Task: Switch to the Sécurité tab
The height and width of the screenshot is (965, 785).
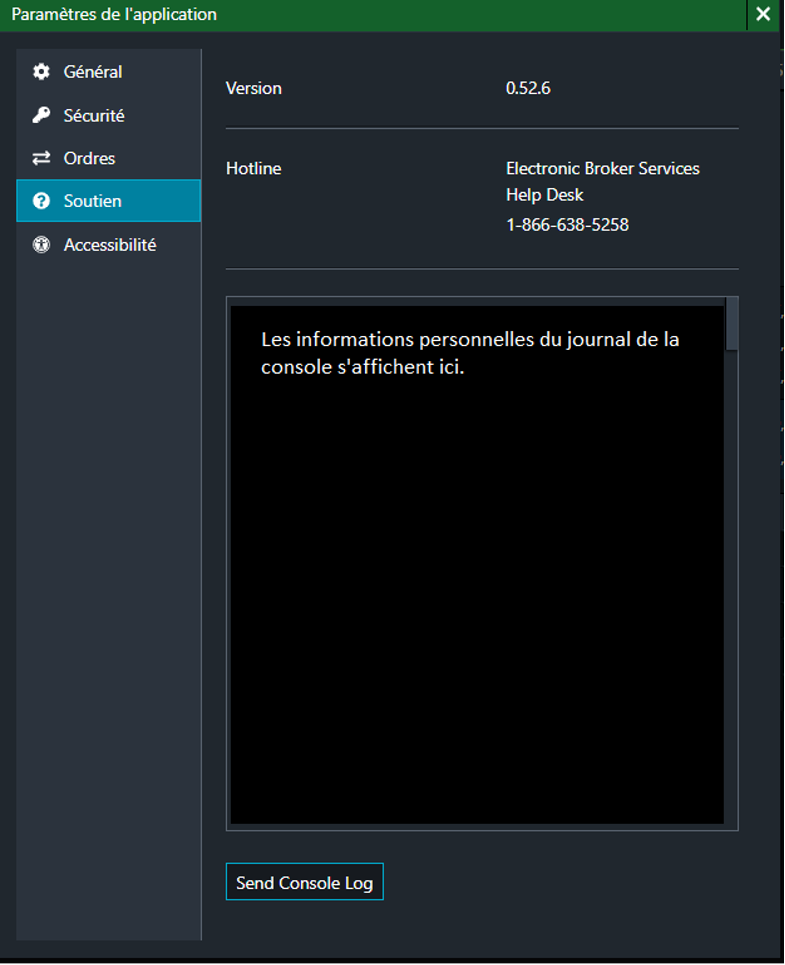Action: click(94, 116)
